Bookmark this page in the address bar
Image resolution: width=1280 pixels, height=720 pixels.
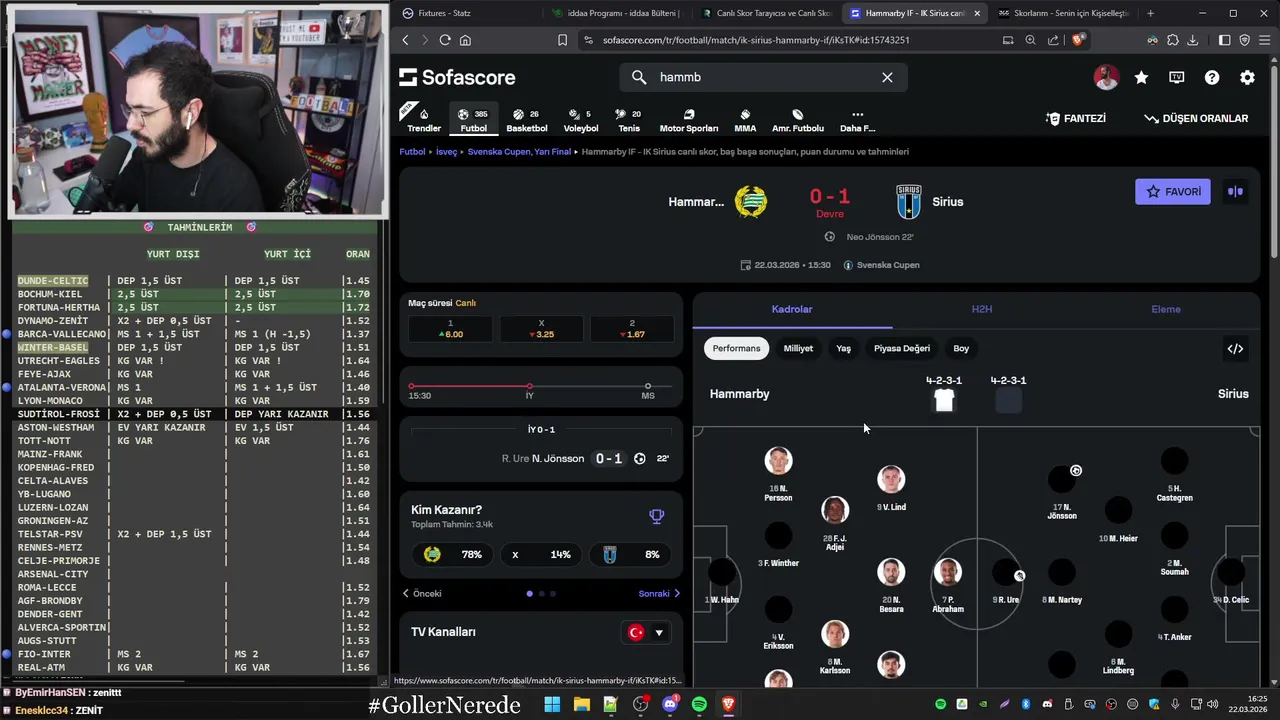click(x=562, y=40)
